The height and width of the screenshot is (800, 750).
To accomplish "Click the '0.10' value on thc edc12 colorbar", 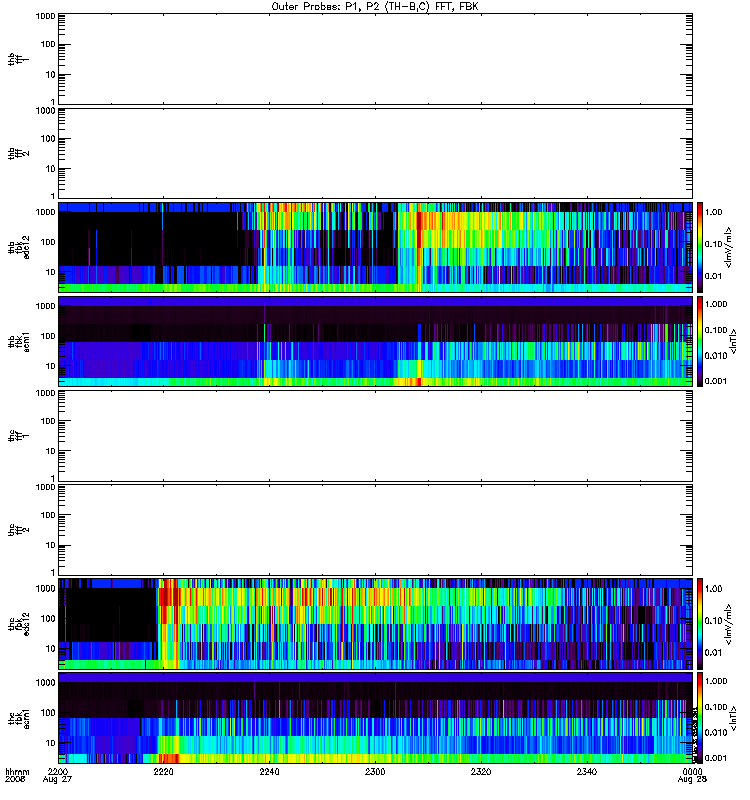I will (x=713, y=621).
